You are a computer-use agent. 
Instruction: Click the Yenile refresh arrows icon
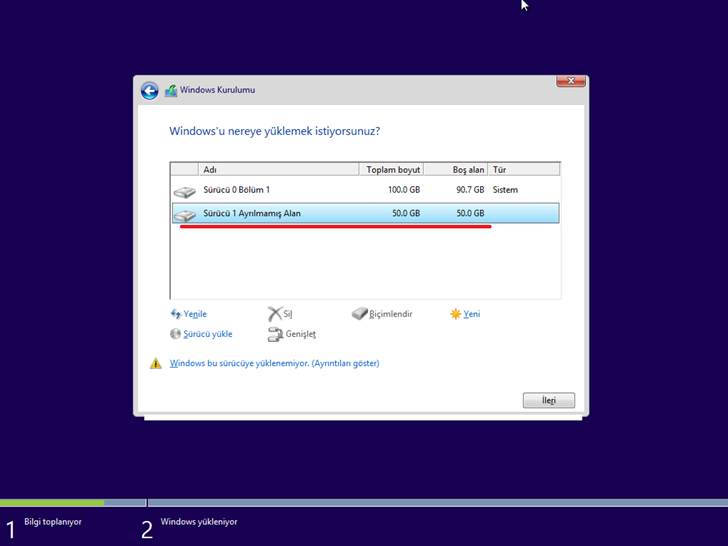click(x=176, y=314)
